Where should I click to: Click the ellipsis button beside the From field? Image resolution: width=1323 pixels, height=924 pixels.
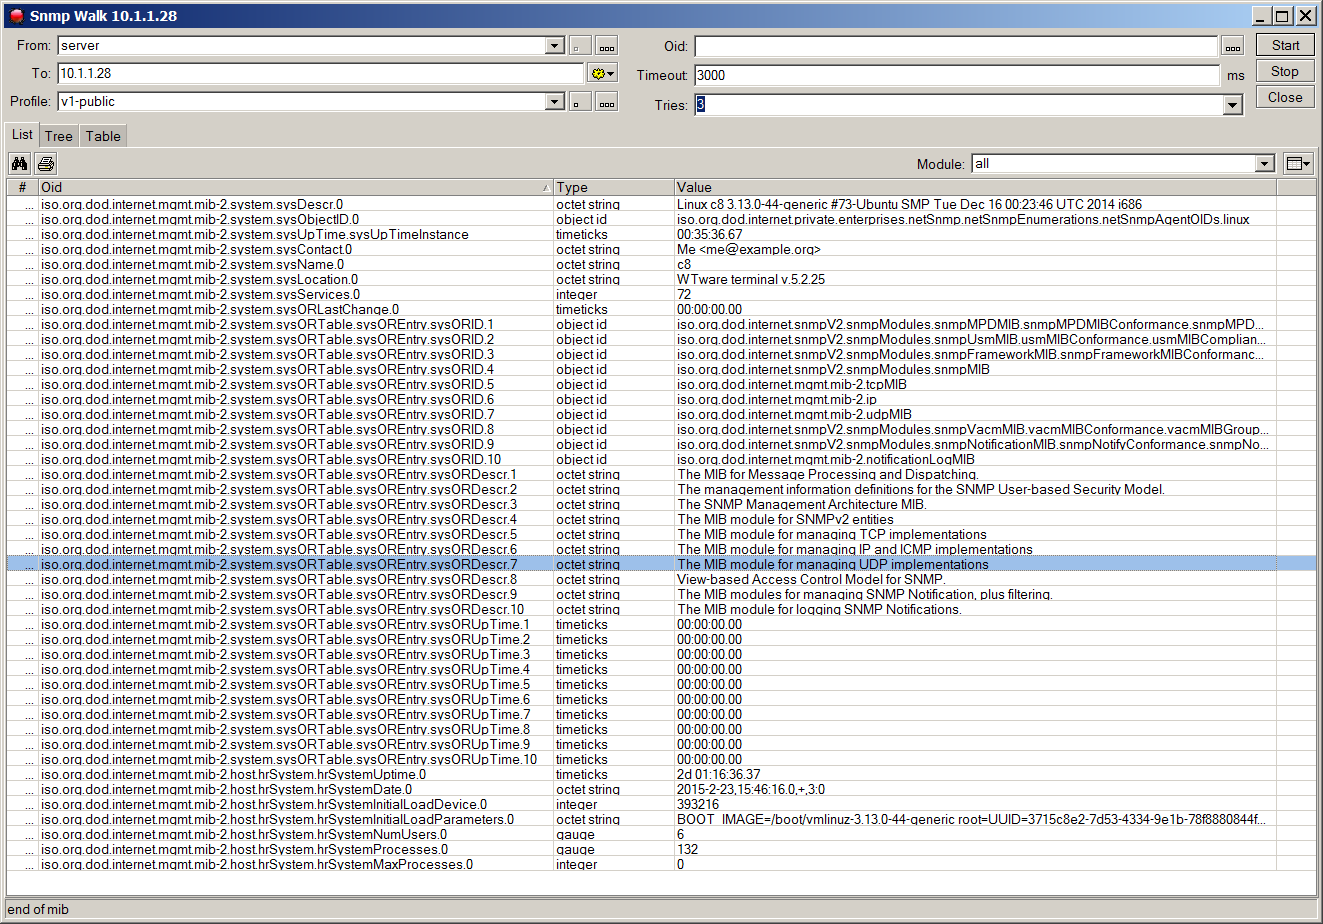(606, 46)
